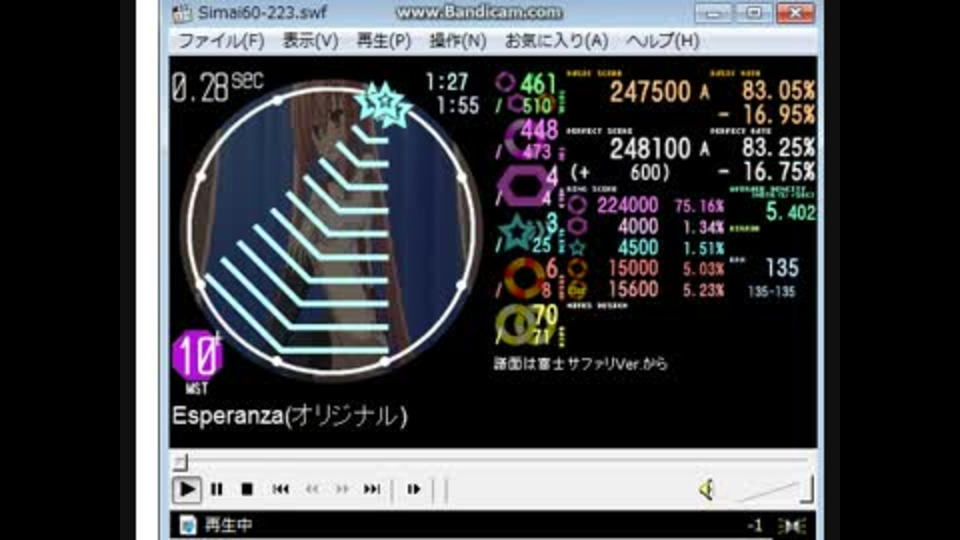Click the 224000 score row

click(x=647, y=206)
